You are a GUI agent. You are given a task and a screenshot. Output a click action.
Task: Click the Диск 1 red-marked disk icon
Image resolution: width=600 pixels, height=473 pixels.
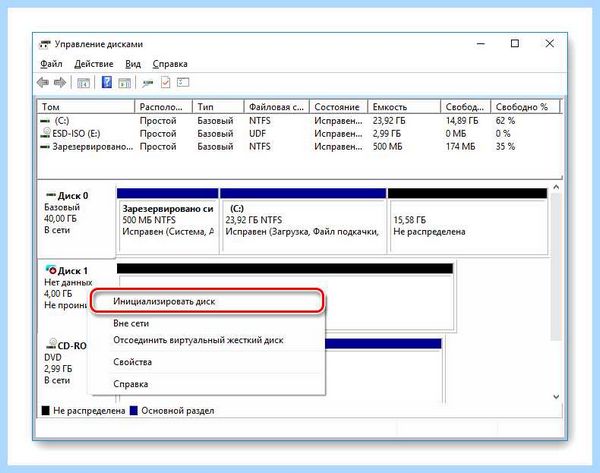[x=51, y=269]
